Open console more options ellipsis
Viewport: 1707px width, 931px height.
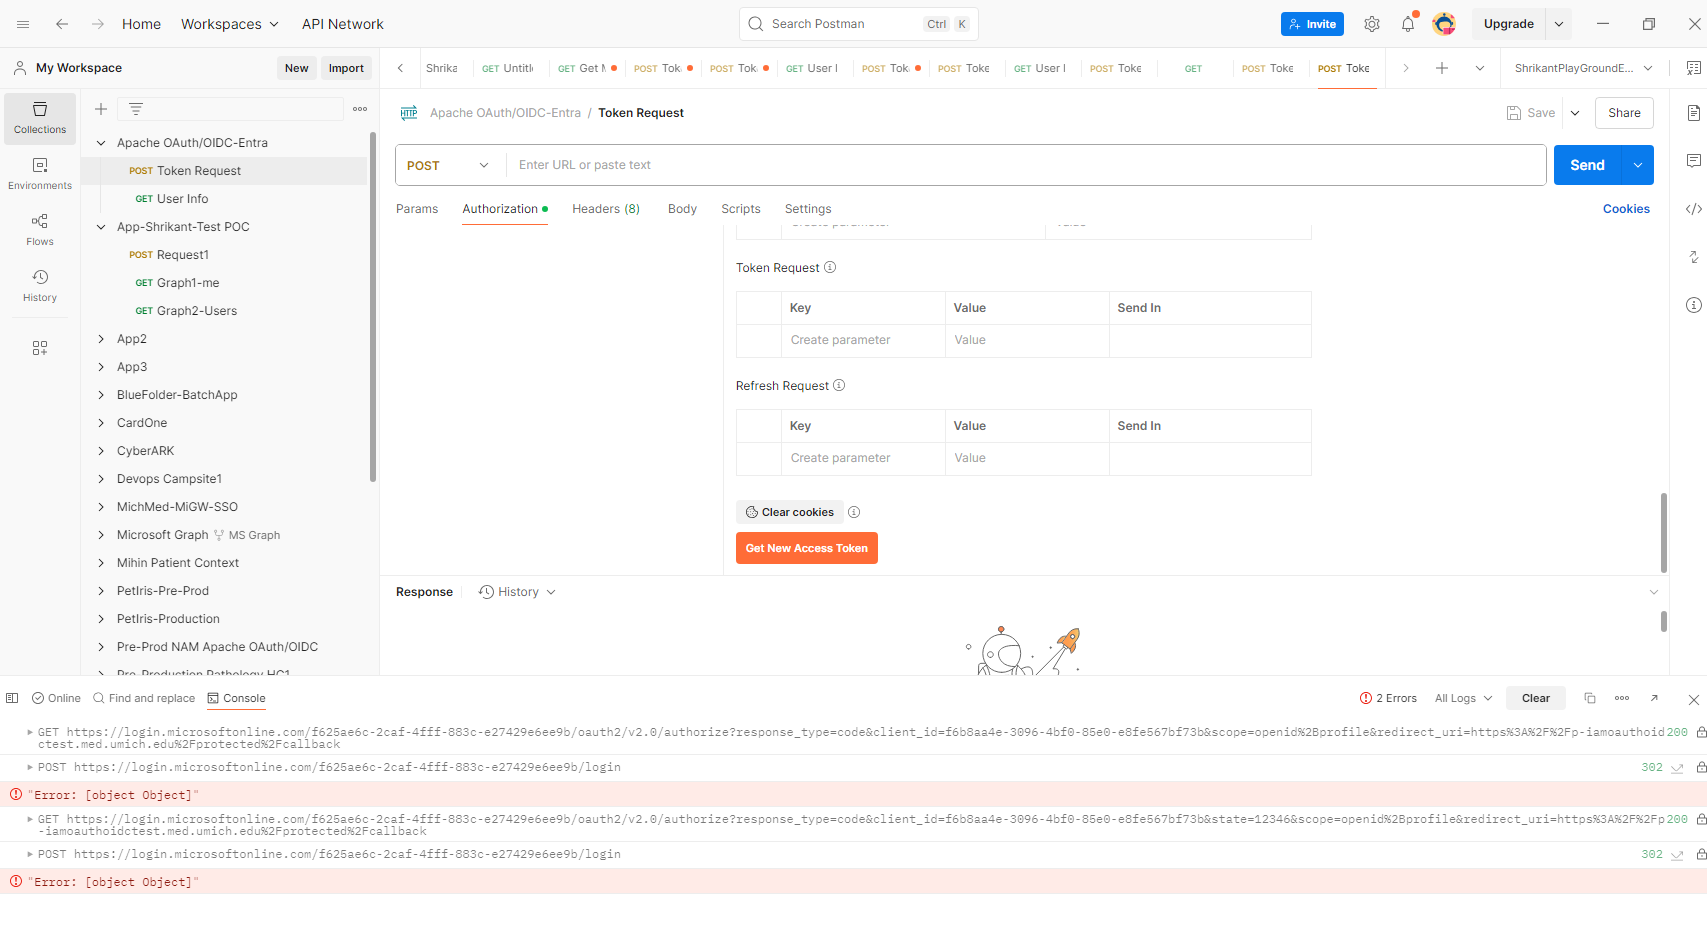point(1622,698)
